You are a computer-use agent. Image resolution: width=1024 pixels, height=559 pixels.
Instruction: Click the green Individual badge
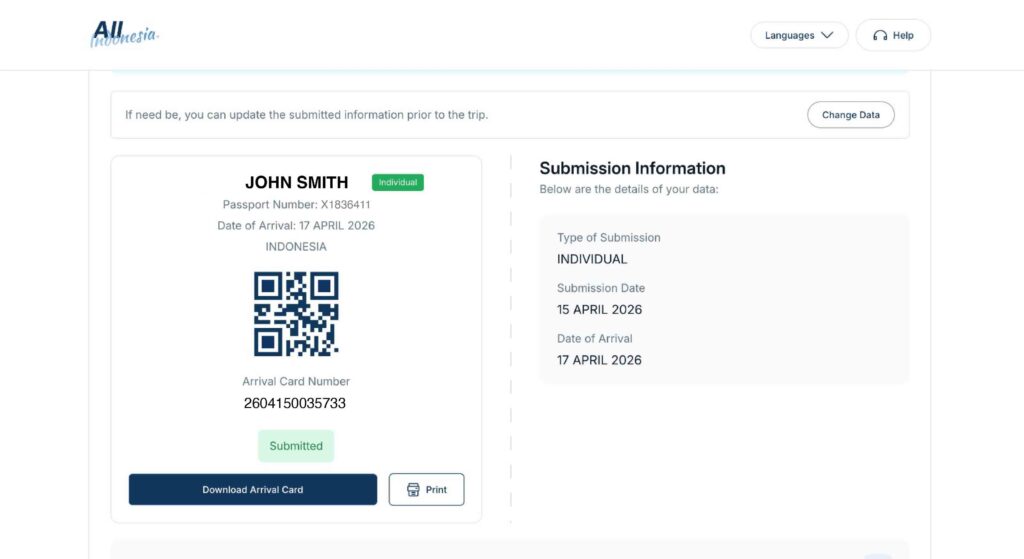click(x=398, y=182)
